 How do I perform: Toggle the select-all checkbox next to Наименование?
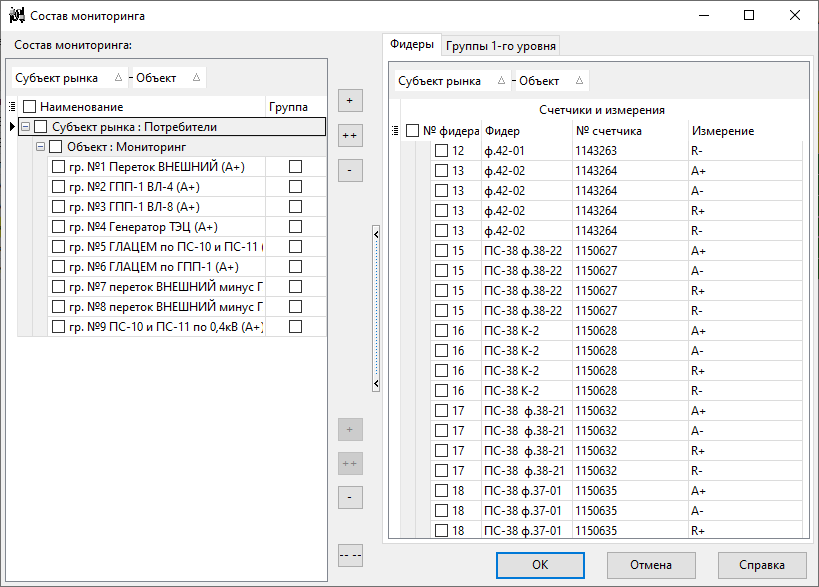click(x=29, y=106)
